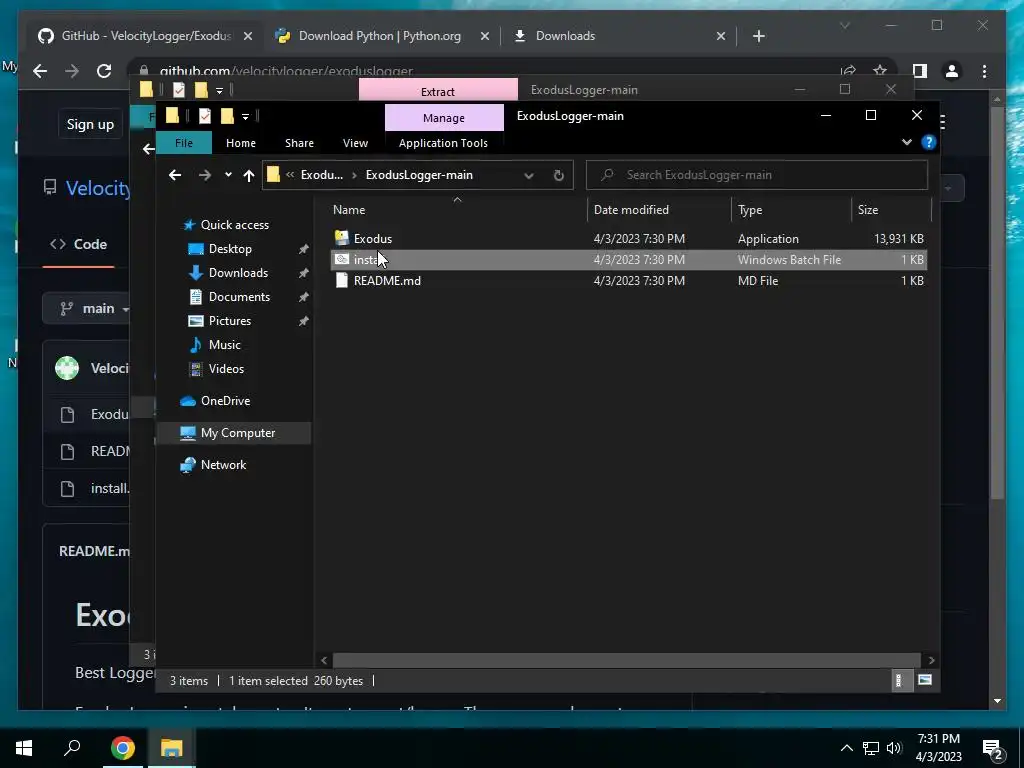Click the horizontal scrollbar in file list
Image resolution: width=1024 pixels, height=768 pixels.
pyautogui.click(x=626, y=660)
